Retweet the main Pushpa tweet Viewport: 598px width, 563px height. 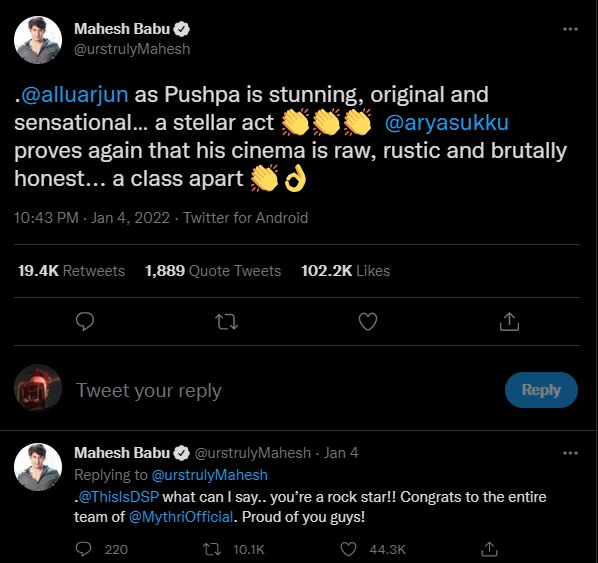click(x=227, y=322)
